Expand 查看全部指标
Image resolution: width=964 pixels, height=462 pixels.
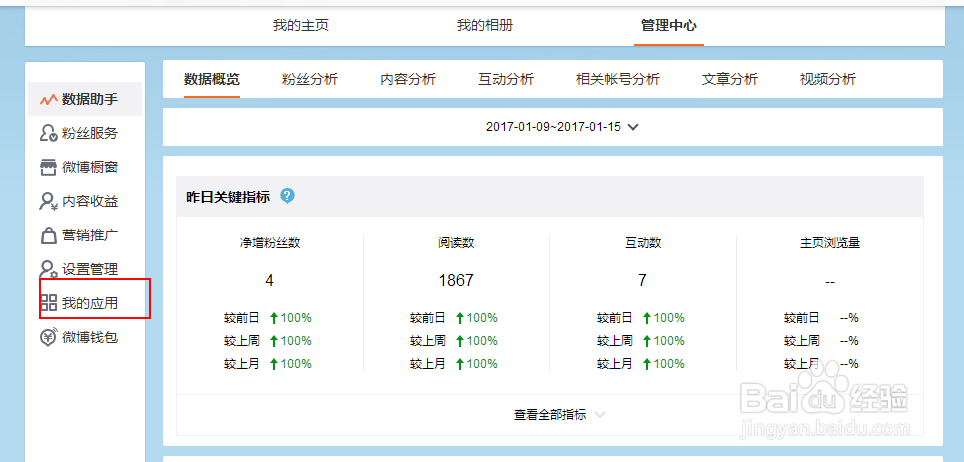point(559,415)
